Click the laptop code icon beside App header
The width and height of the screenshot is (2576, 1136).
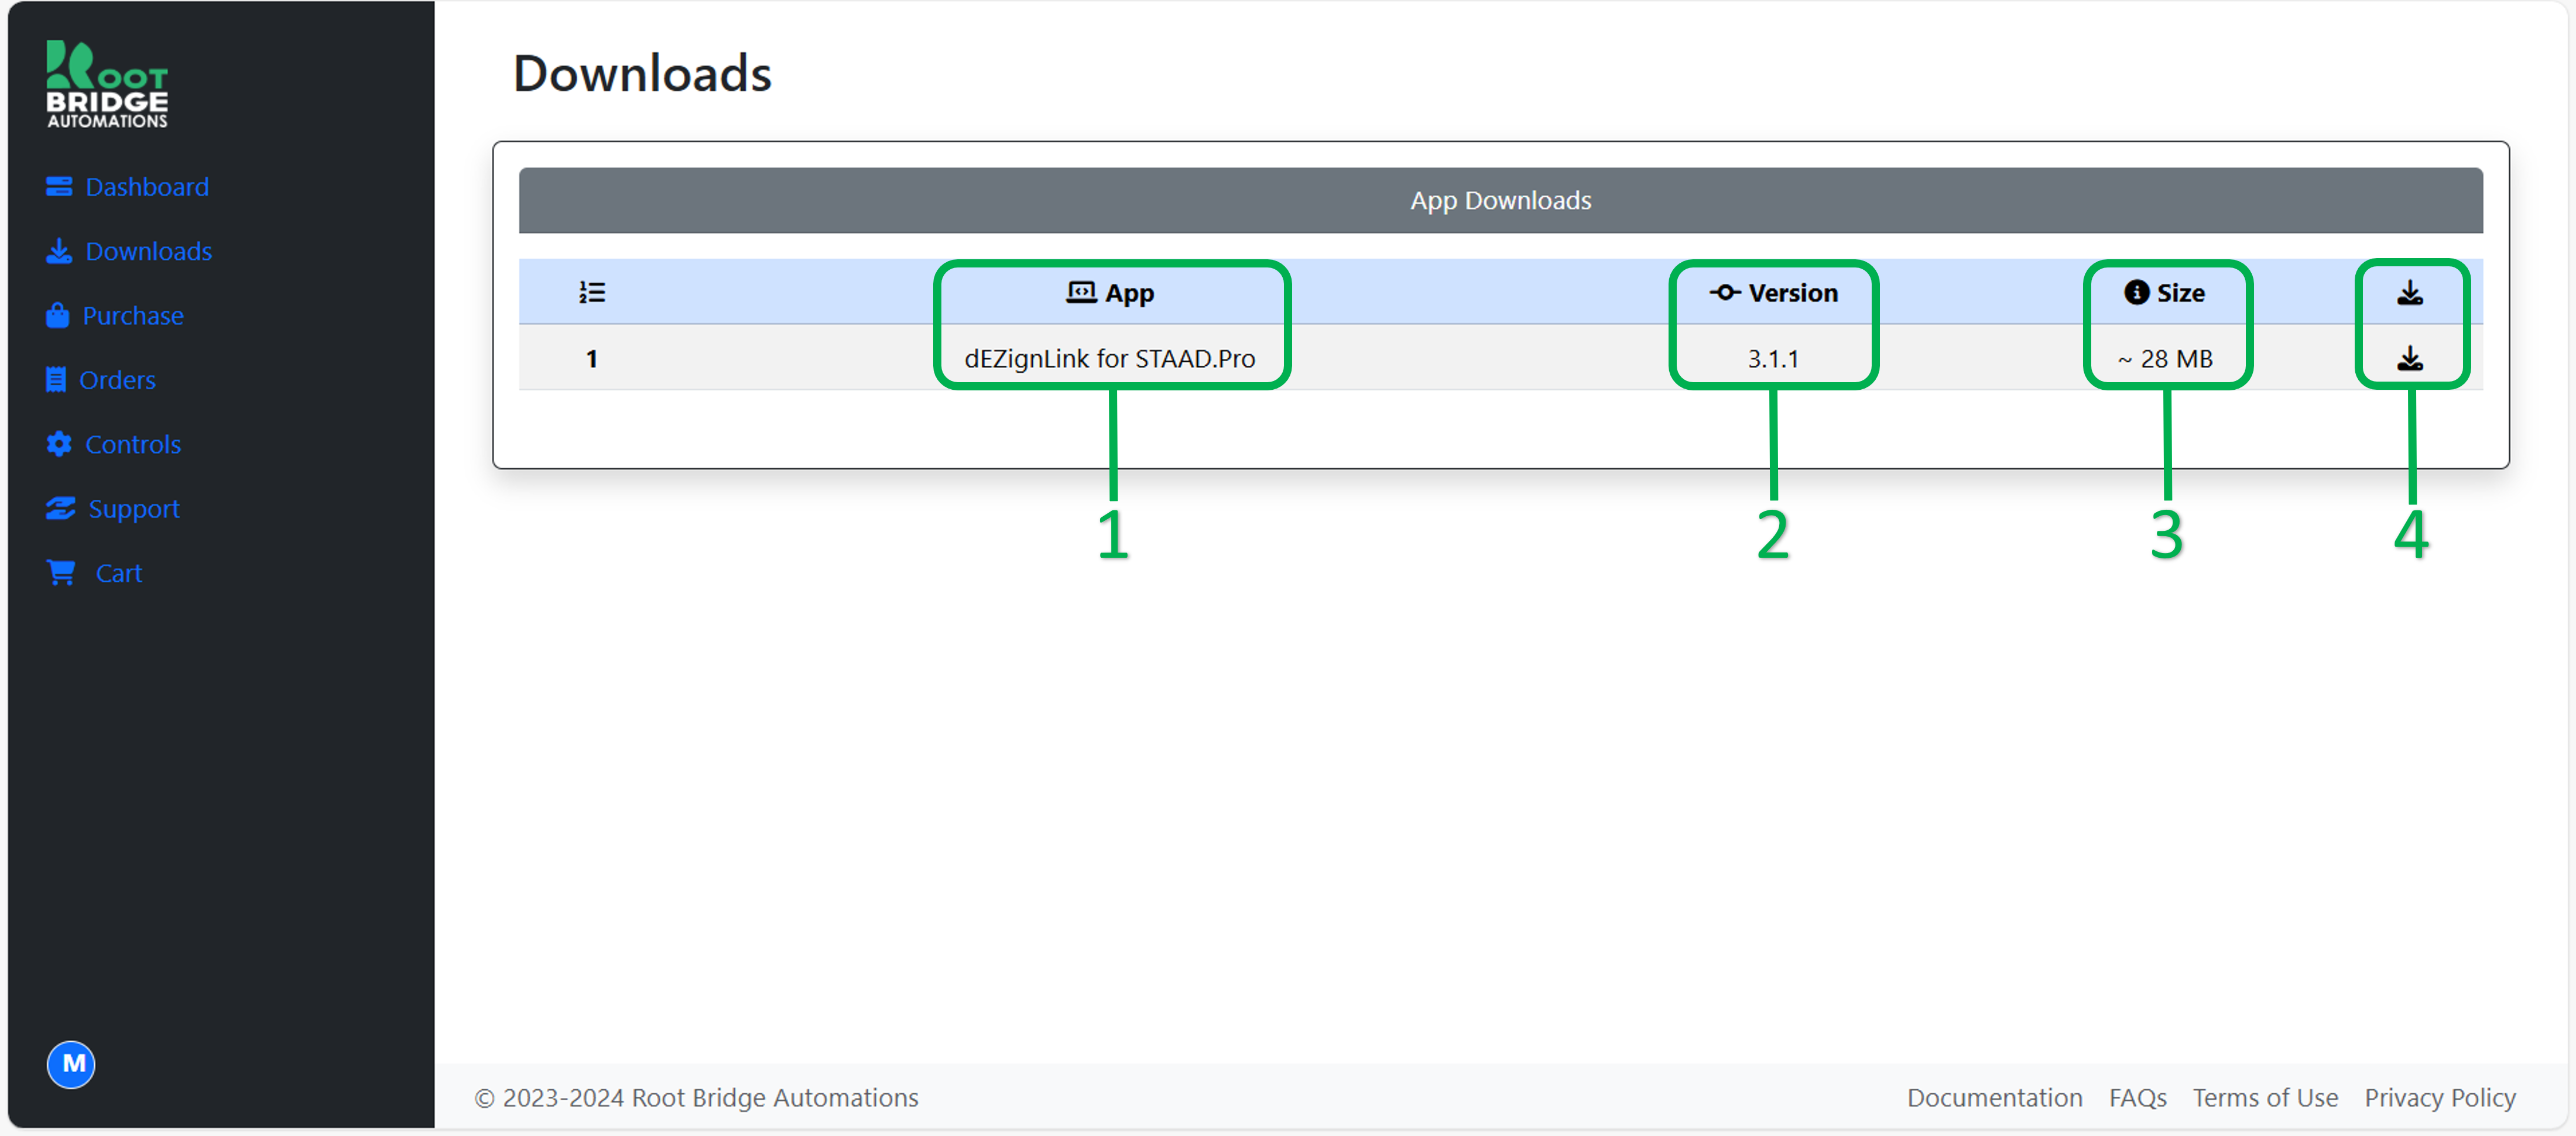pos(1081,293)
